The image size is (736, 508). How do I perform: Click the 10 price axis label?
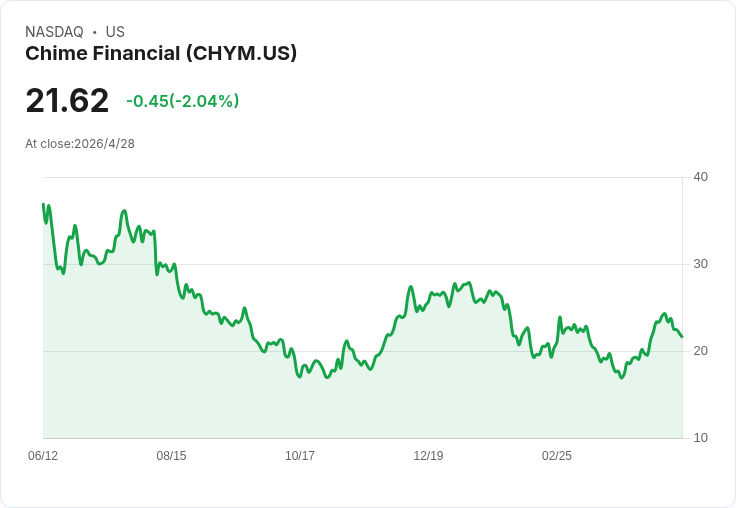tap(700, 438)
